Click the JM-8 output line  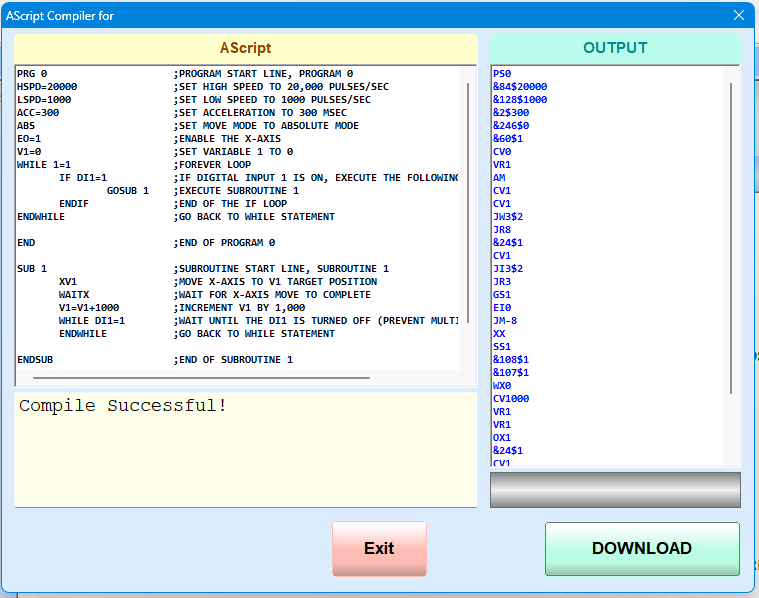pos(505,321)
